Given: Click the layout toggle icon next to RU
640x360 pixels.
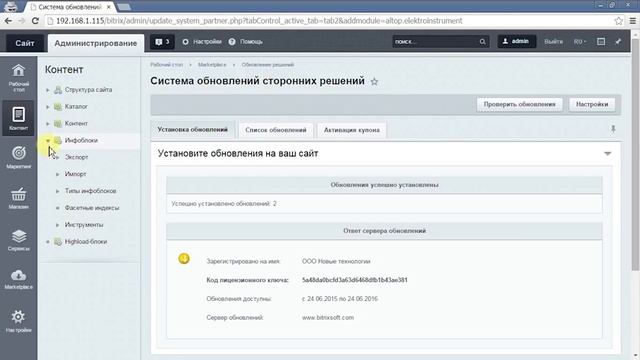Looking at the screenshot, I should point(601,41).
